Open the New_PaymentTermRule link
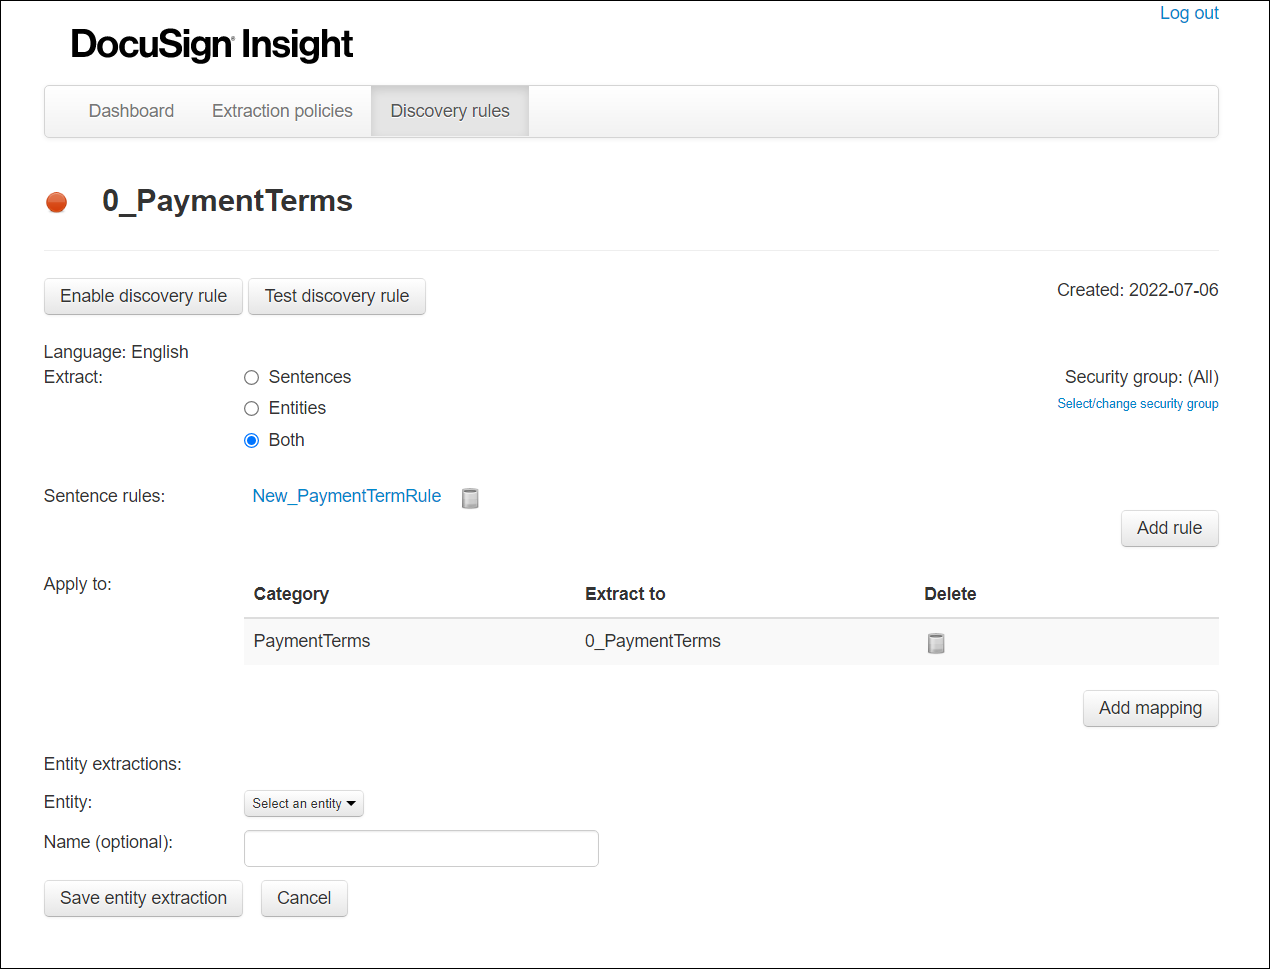 pos(347,496)
